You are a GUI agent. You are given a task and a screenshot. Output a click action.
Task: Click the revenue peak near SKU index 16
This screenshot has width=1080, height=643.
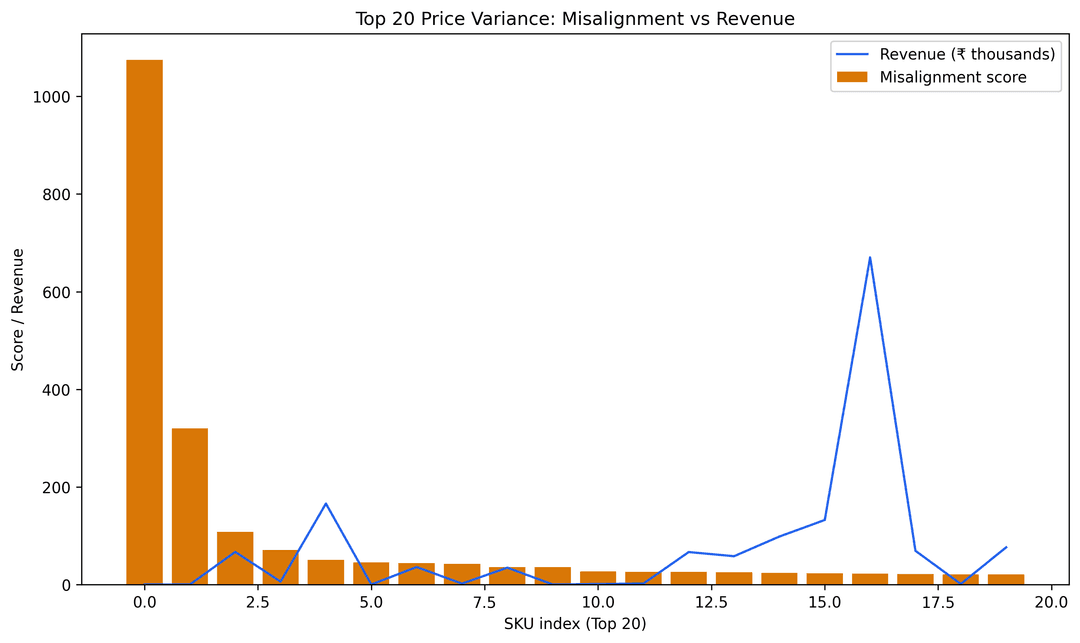[870, 257]
